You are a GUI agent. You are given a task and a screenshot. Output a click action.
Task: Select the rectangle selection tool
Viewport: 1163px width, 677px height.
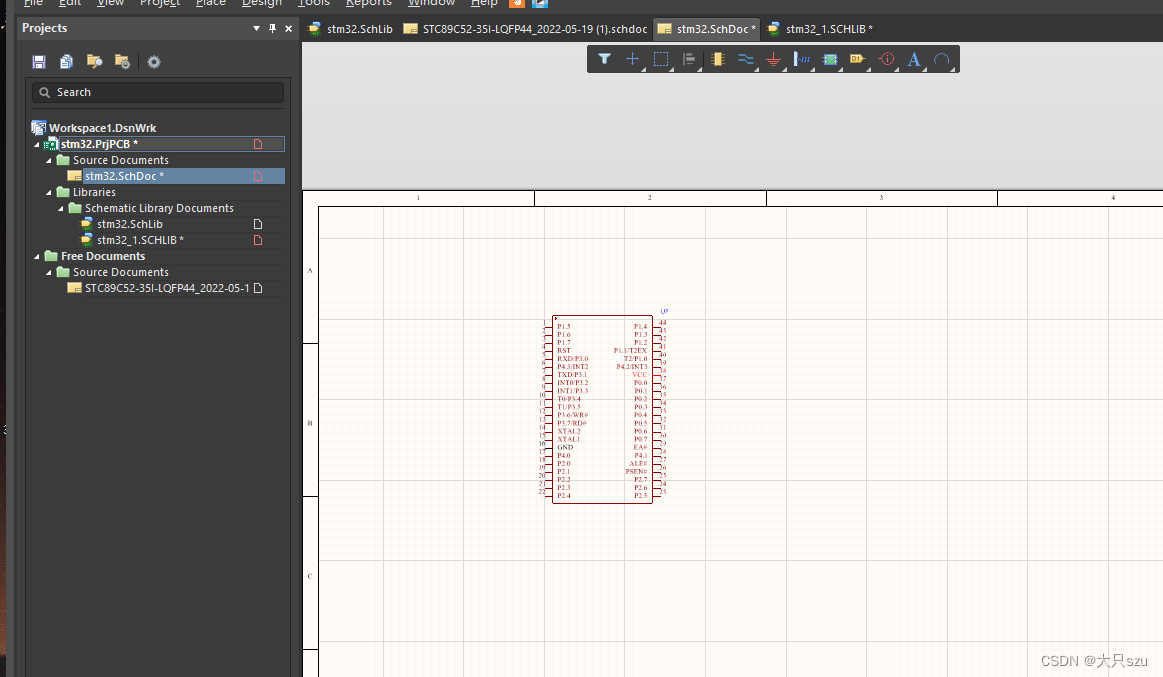pyautogui.click(x=661, y=59)
